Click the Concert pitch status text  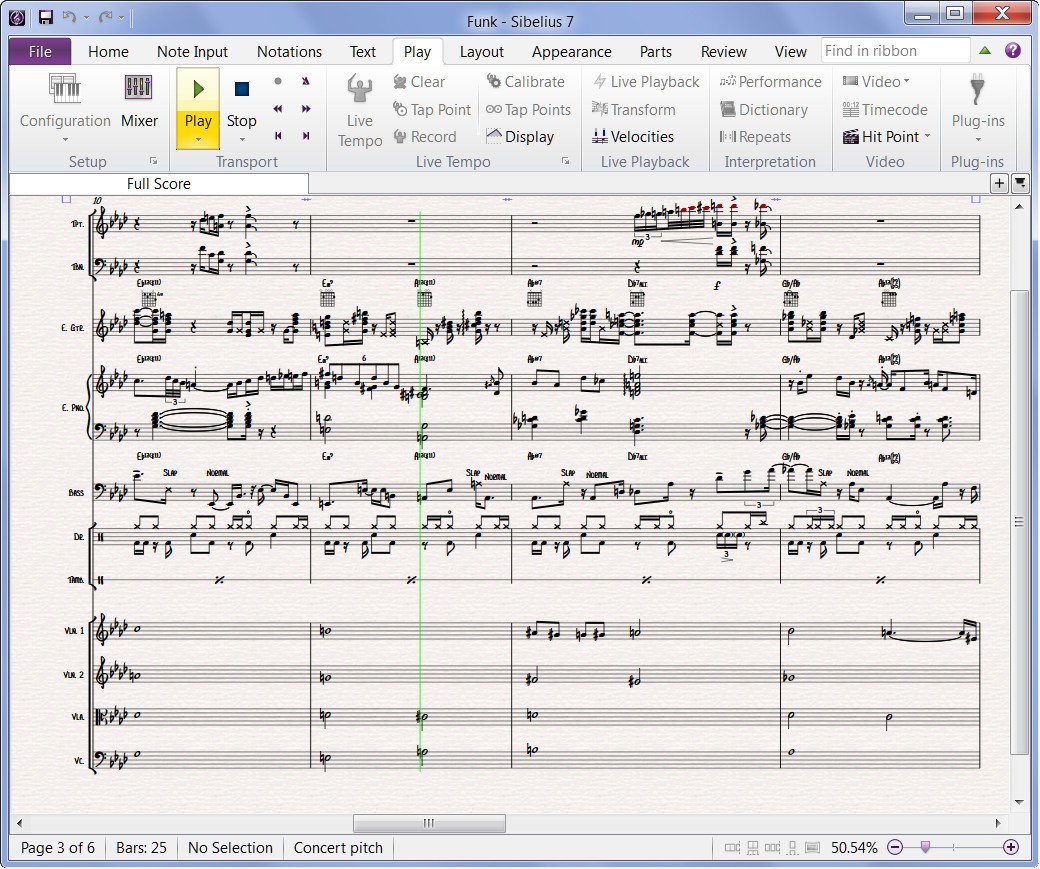point(338,848)
